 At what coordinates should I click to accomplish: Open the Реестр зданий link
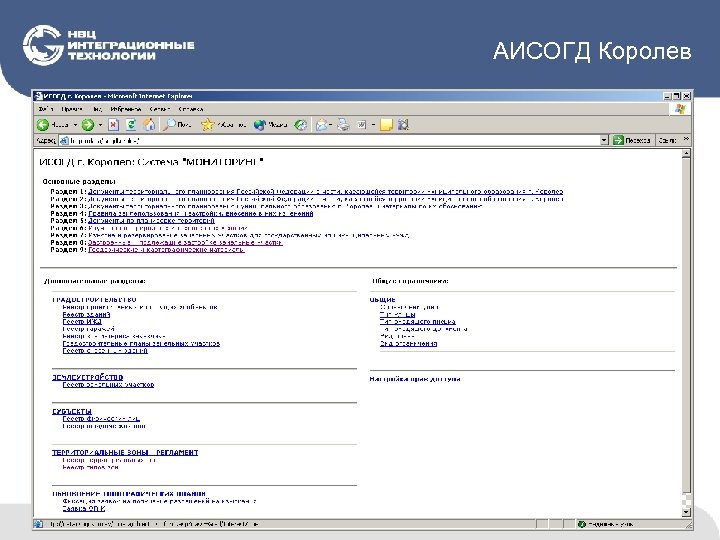(x=86, y=315)
